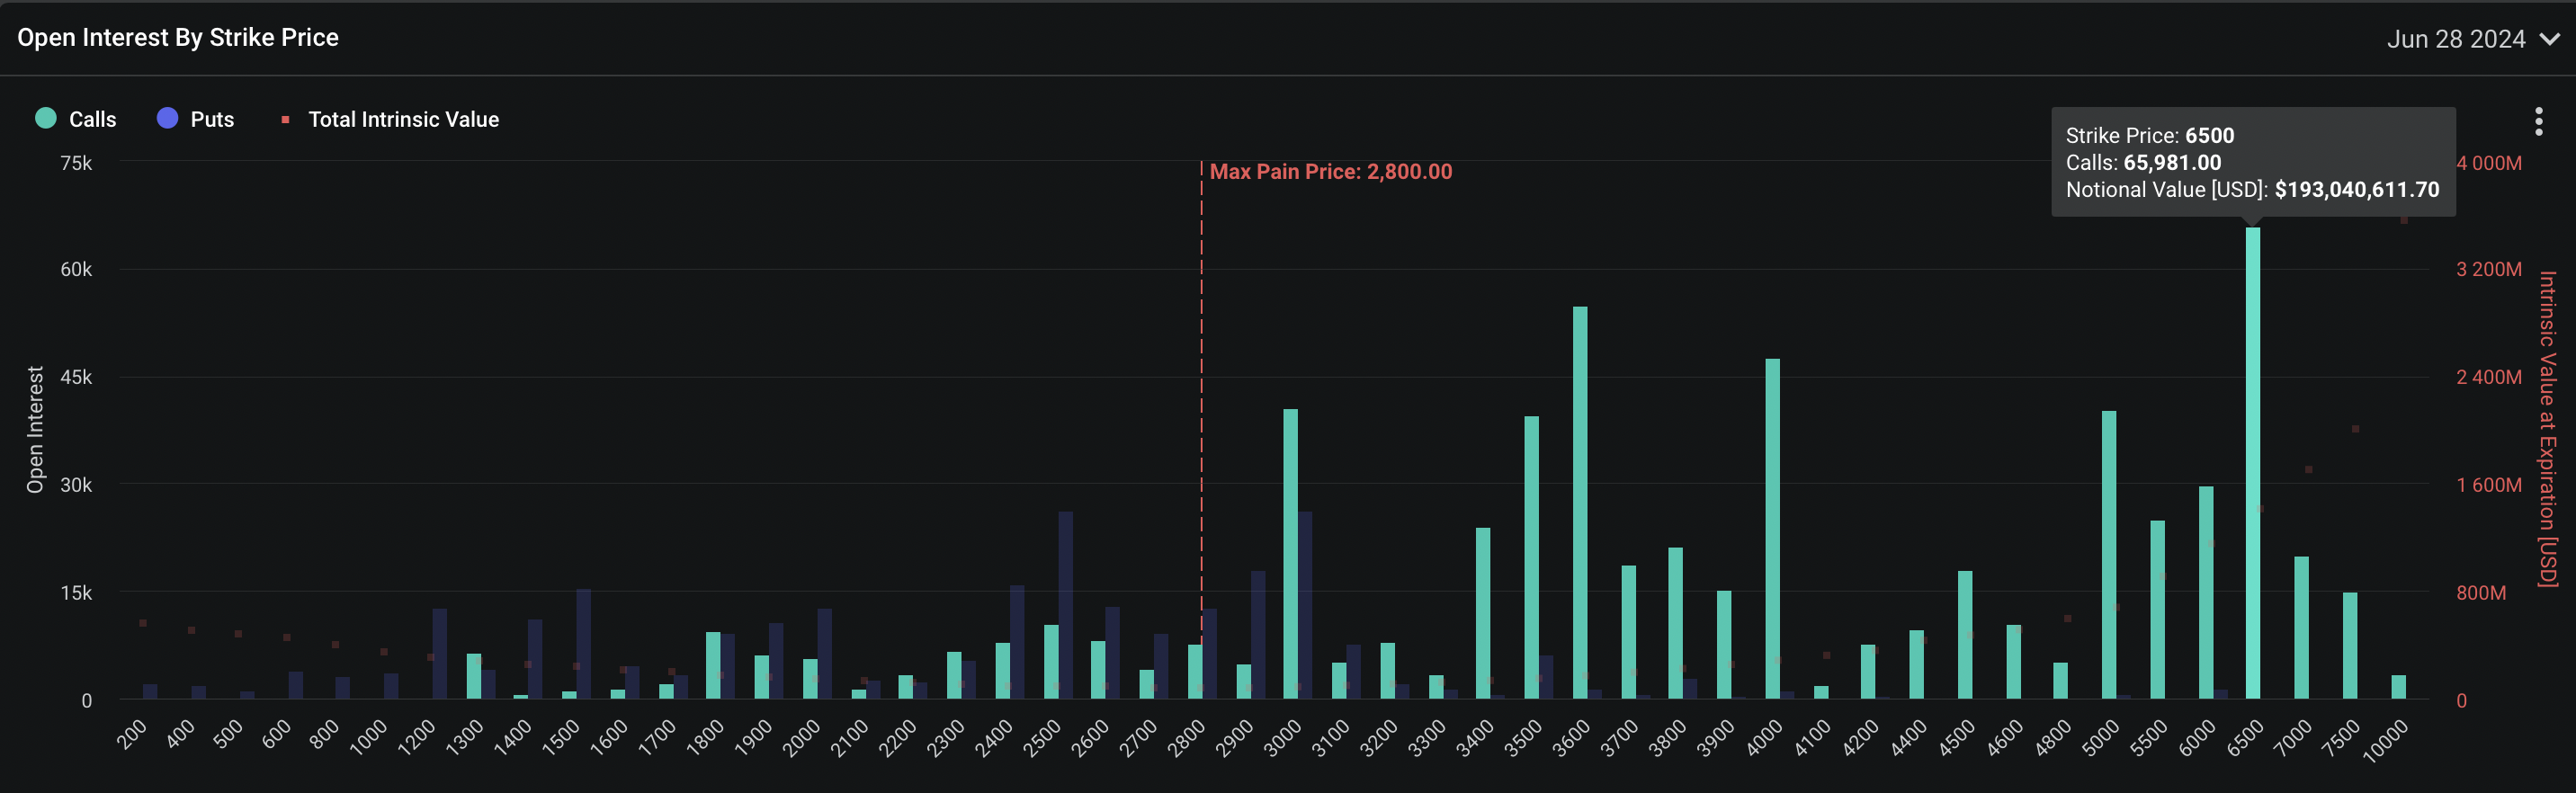The width and height of the screenshot is (2576, 793).
Task: Click the 4 000M intrinsic value axis label
Action: (x=2489, y=163)
